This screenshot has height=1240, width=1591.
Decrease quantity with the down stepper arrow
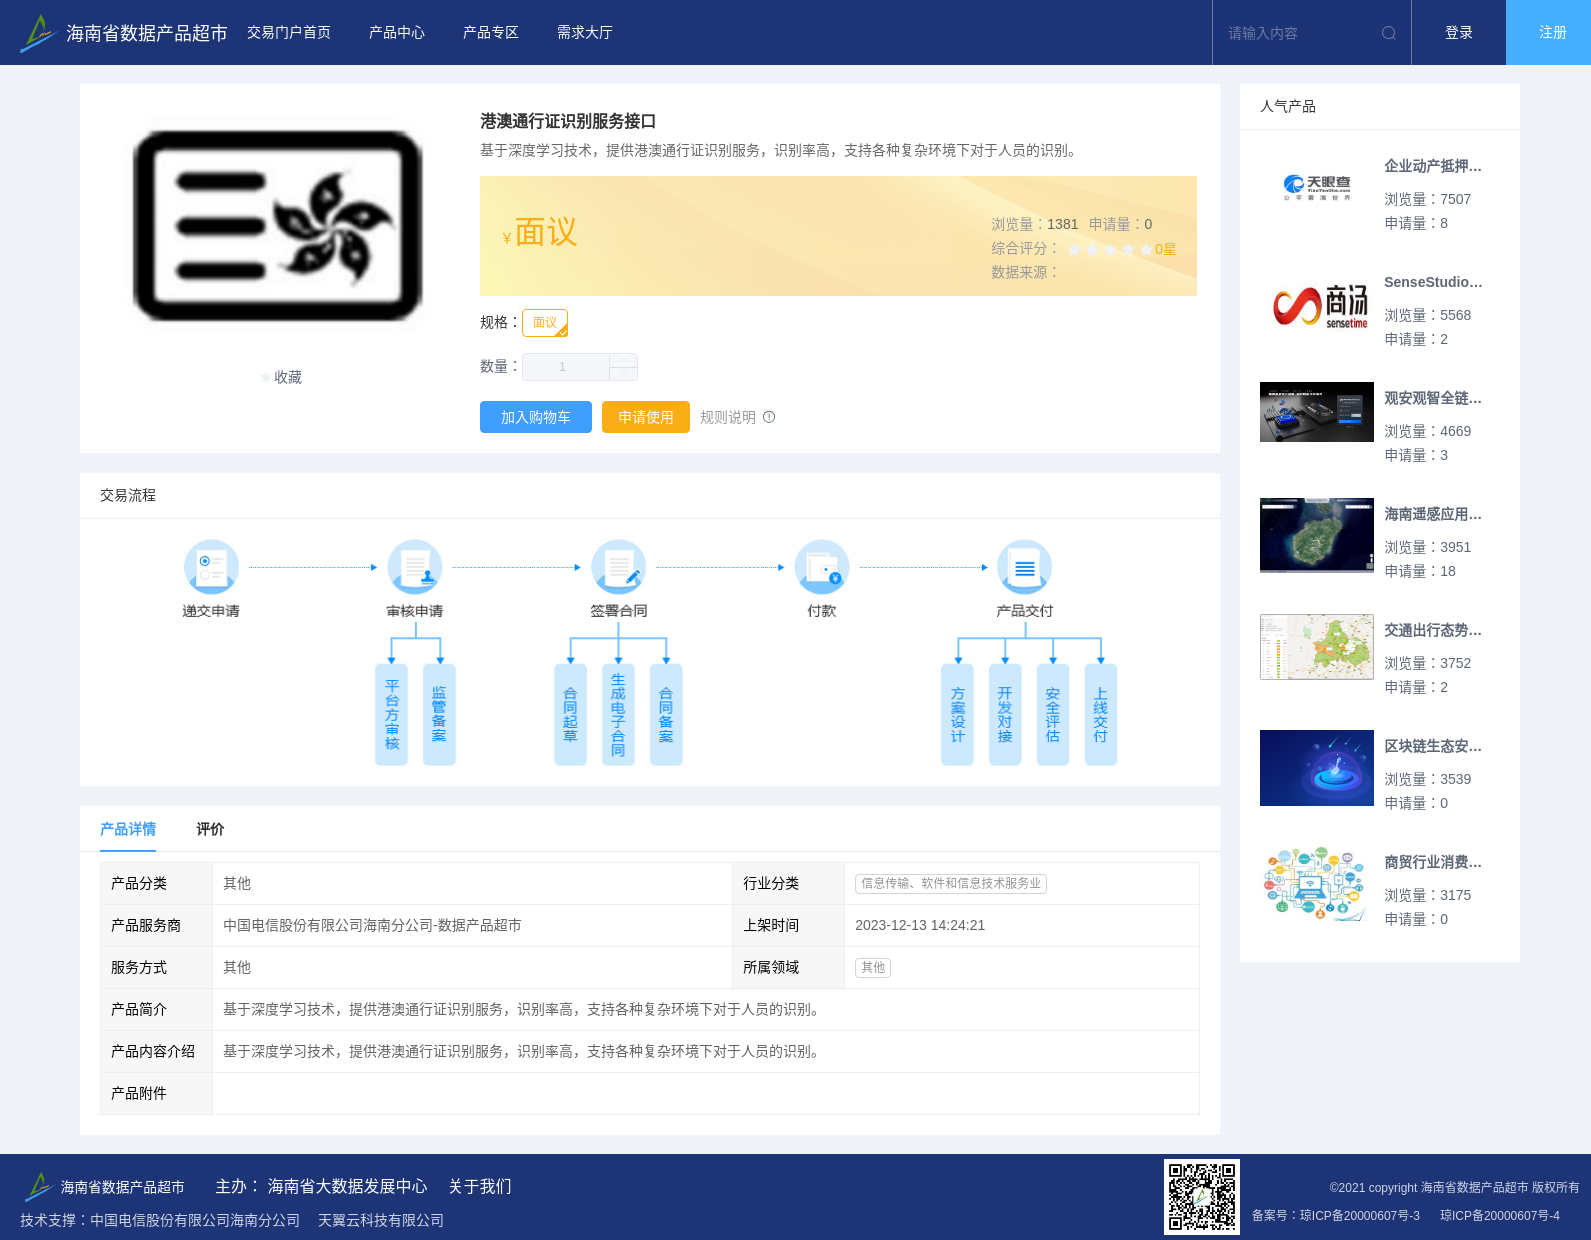pos(624,374)
